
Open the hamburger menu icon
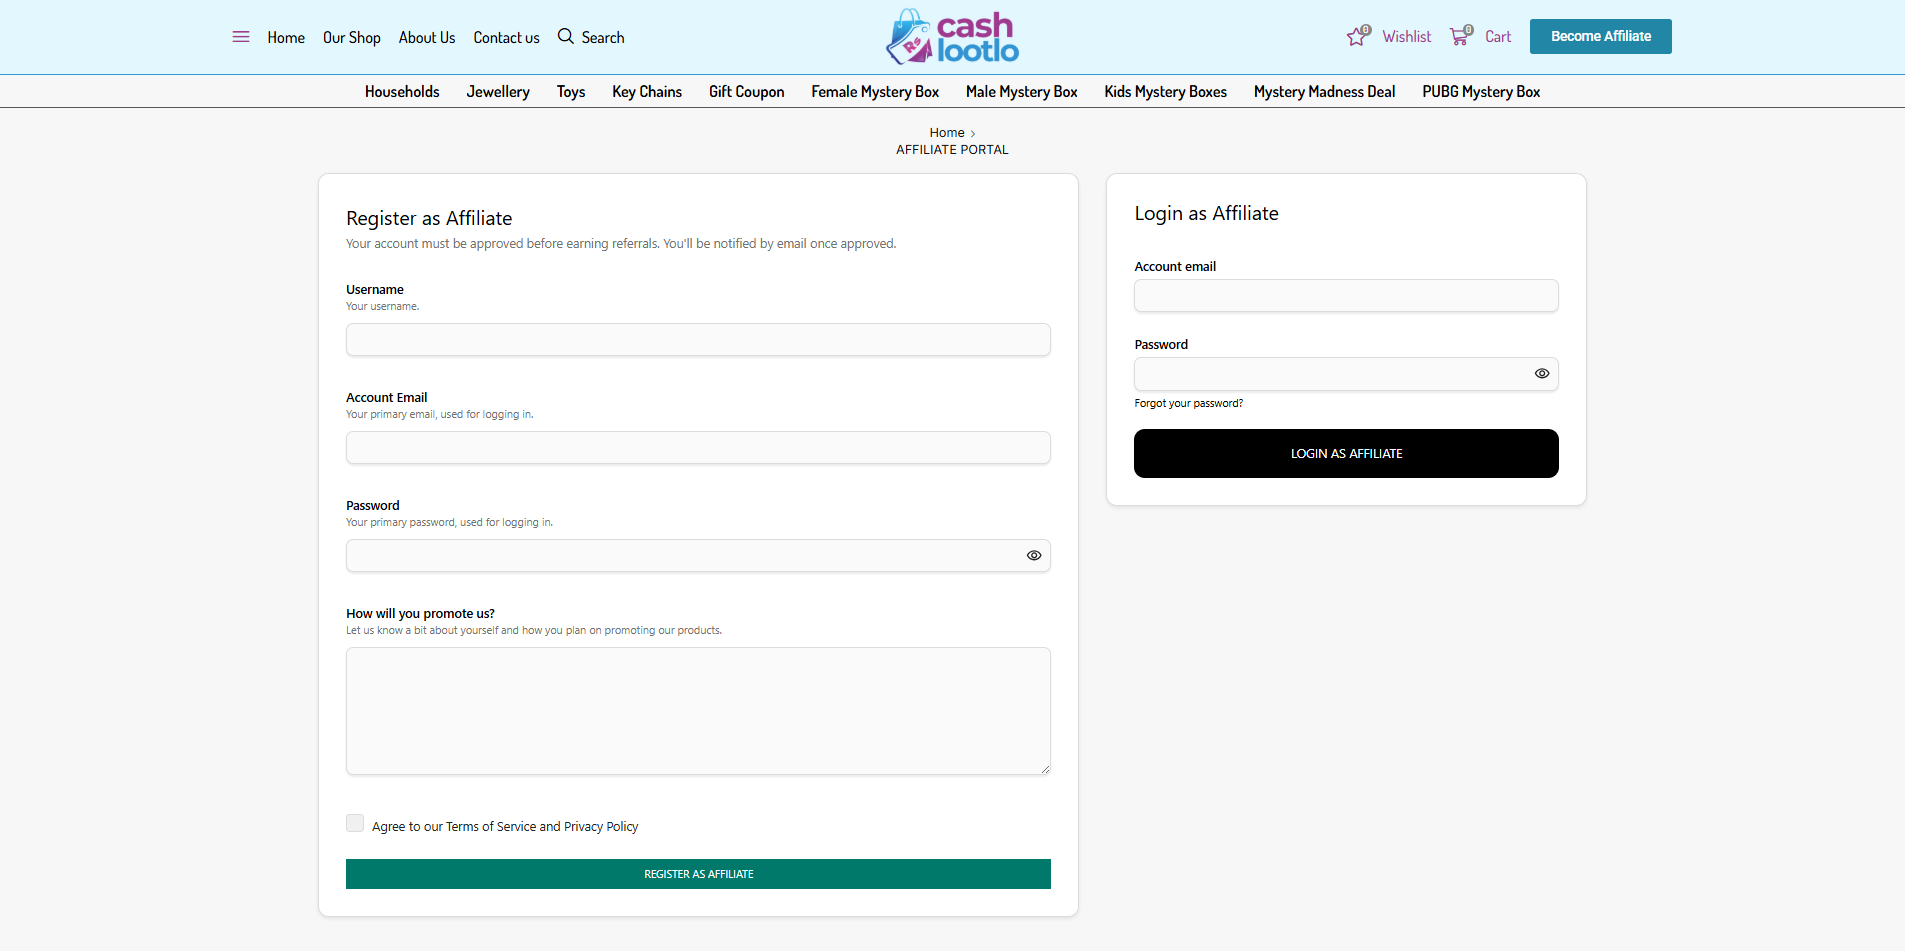pyautogui.click(x=241, y=37)
